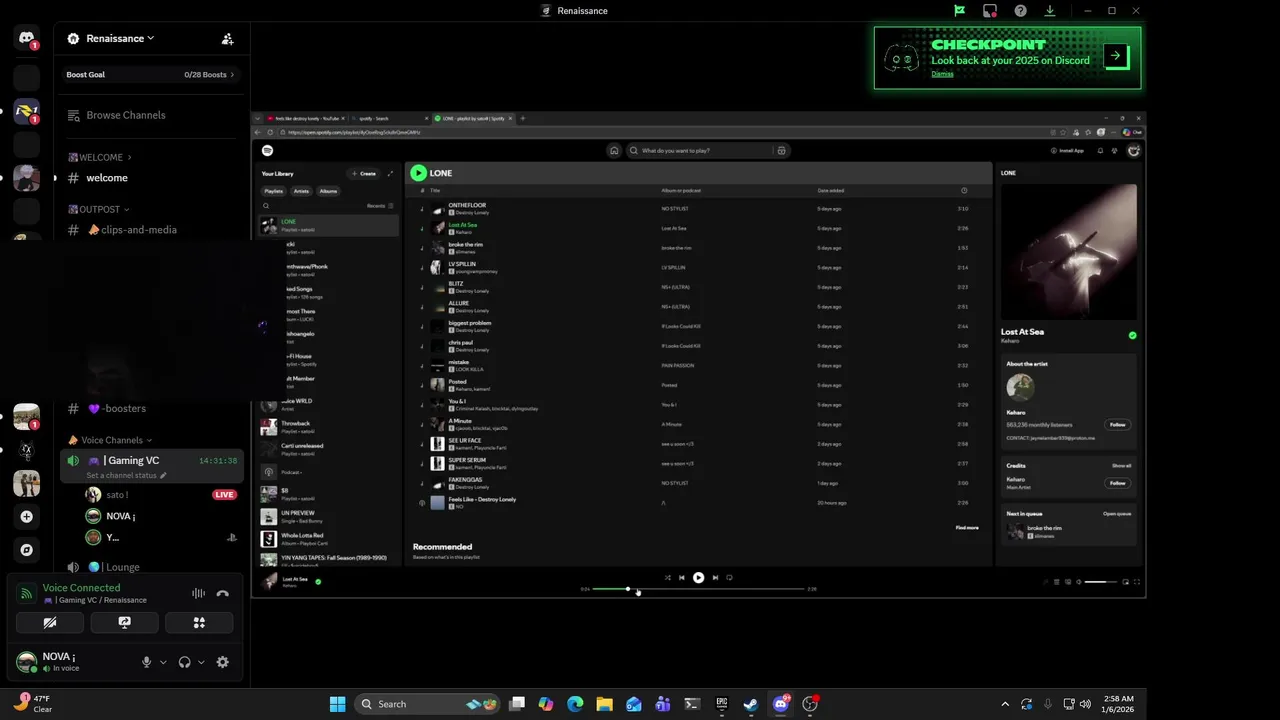Click the LIVE badge next to sato
This screenshot has width=1280, height=720.
coord(224,495)
